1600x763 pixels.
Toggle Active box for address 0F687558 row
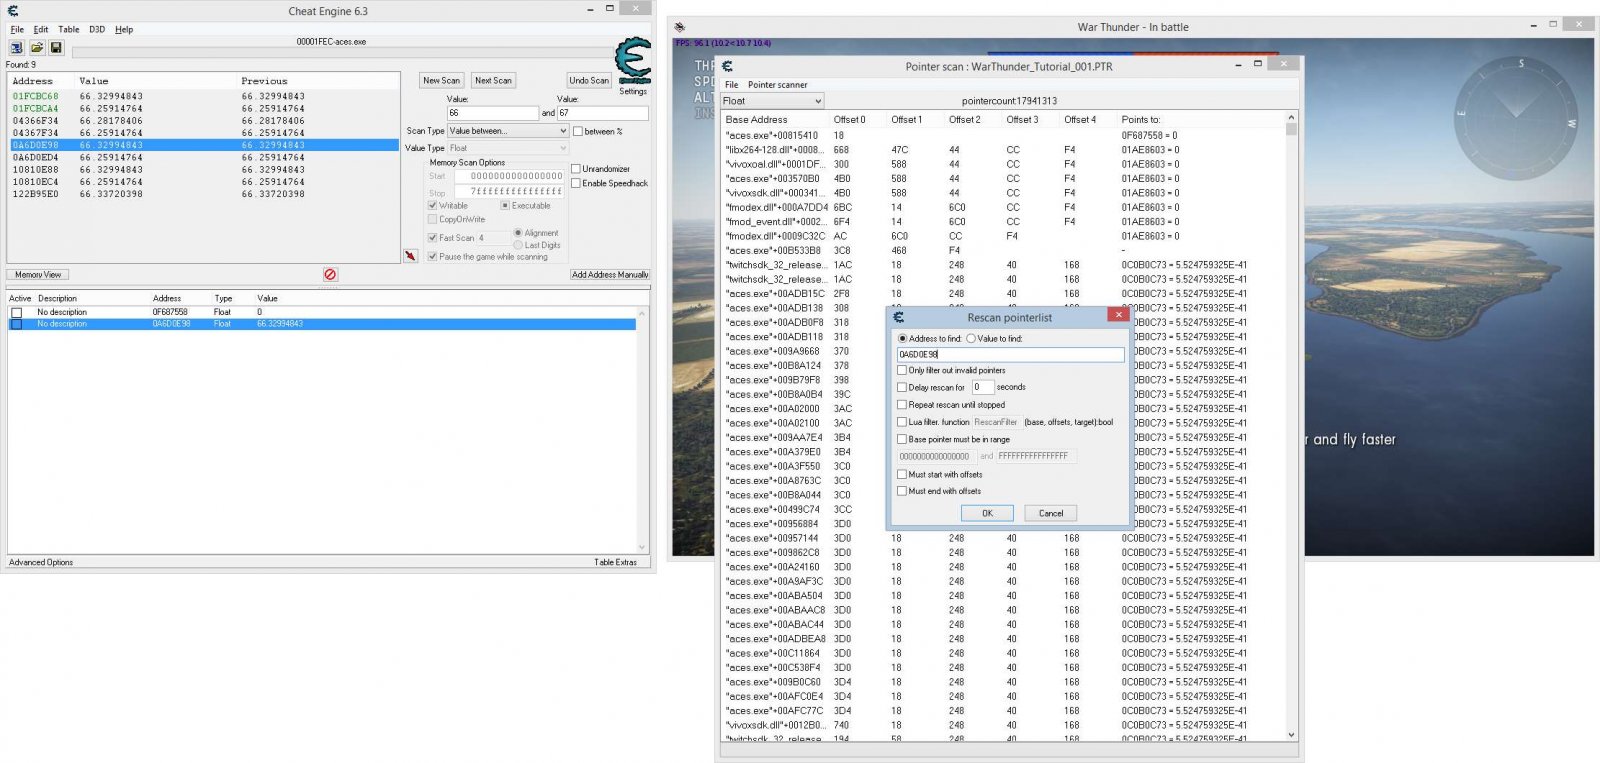coord(16,312)
